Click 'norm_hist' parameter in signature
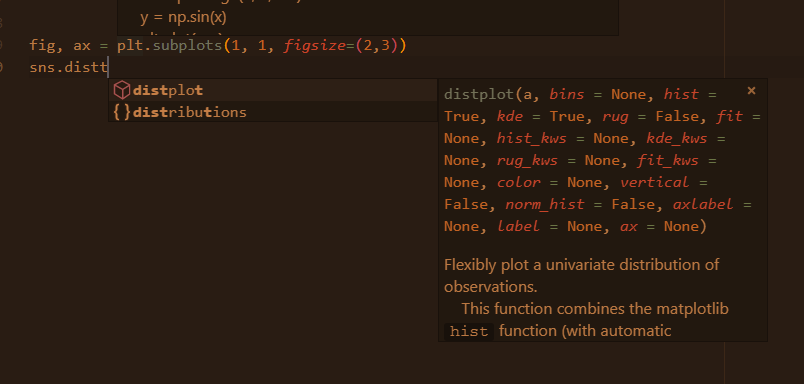Image resolution: width=804 pixels, height=384 pixels. tap(545, 205)
